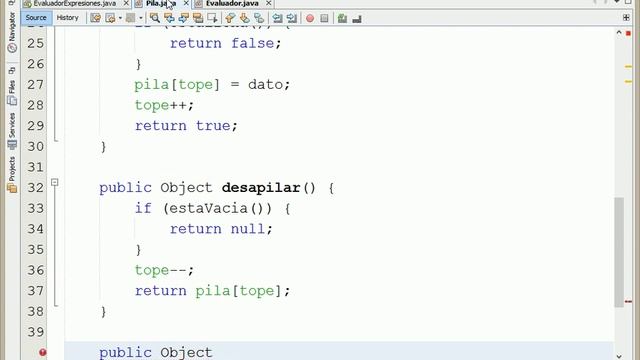Viewport: 640px width, 360px height.
Task: Toggle Highlight Search in the toolbar
Action: pyautogui.click(x=198, y=18)
